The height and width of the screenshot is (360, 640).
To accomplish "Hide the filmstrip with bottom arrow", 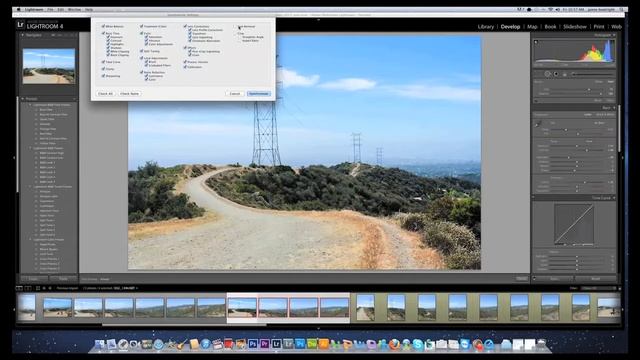I will coord(319,328).
